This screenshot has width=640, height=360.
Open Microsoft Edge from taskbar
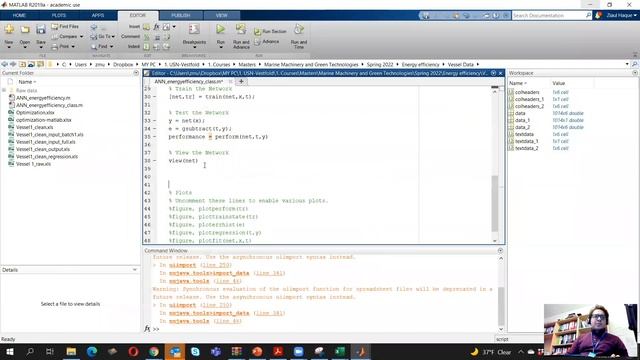(x=92, y=351)
